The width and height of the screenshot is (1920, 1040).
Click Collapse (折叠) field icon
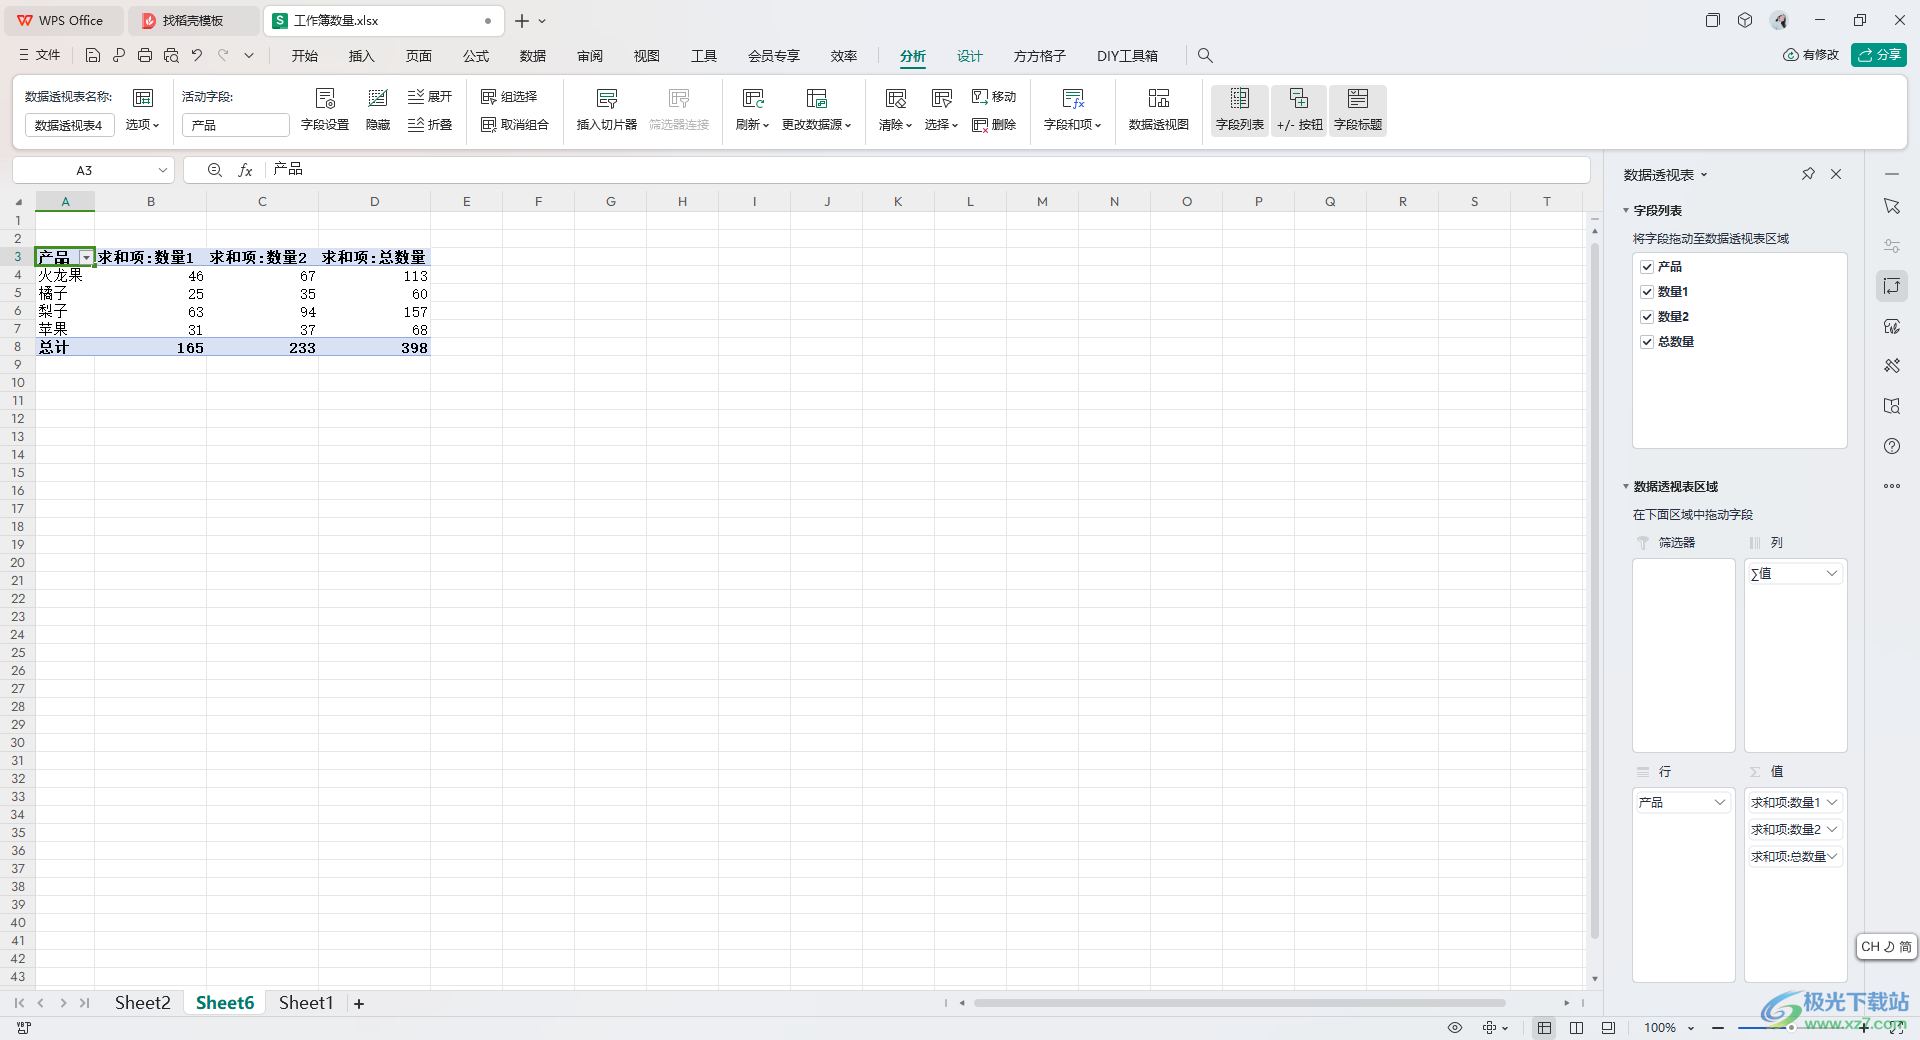point(430,124)
